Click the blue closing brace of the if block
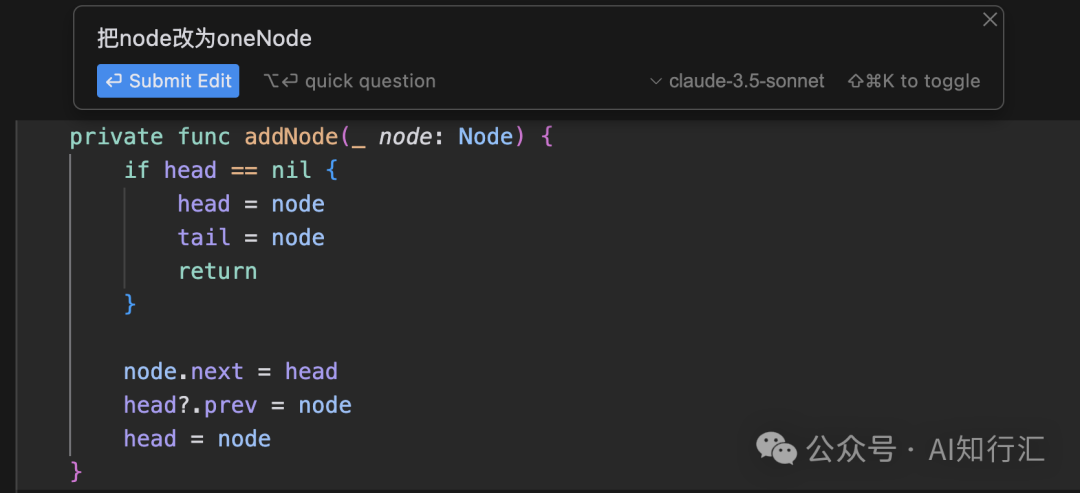1080x493 pixels. tap(130, 304)
